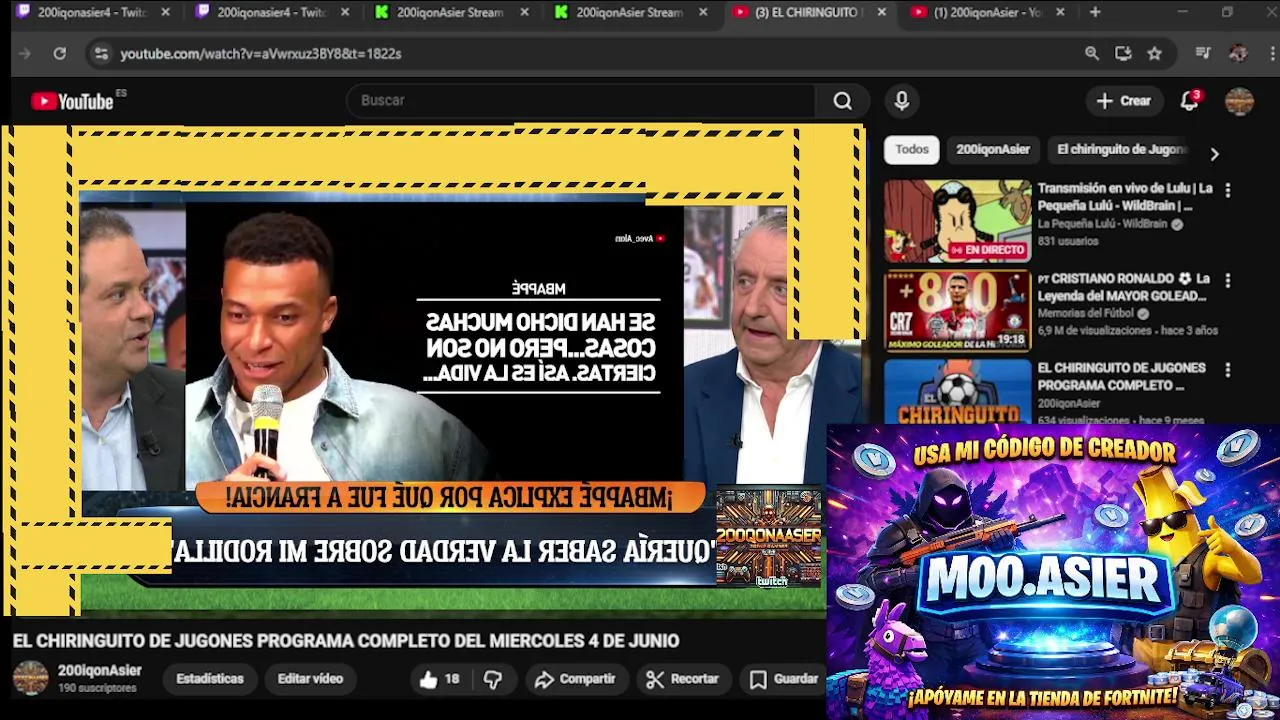Screen dimensions: 1280x720
Task: Open 200iqonAsier channel name link
Action: point(99,671)
